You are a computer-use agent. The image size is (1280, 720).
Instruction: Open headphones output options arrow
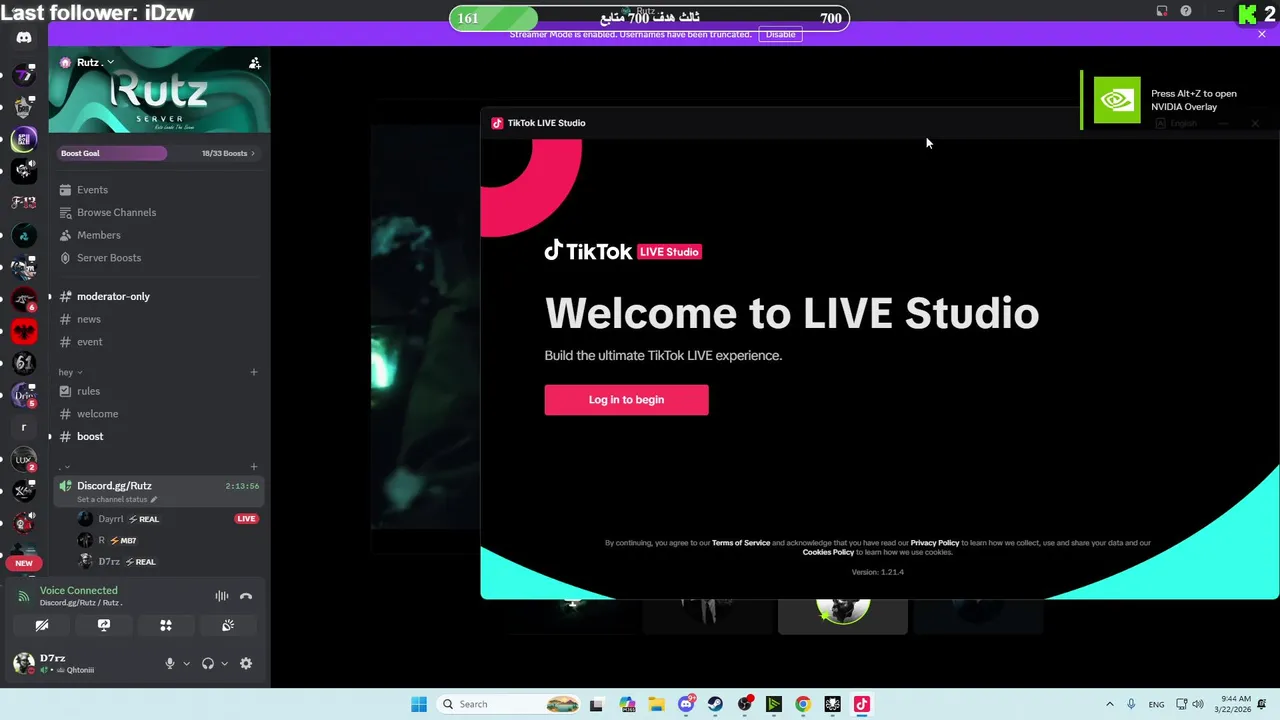(224, 664)
